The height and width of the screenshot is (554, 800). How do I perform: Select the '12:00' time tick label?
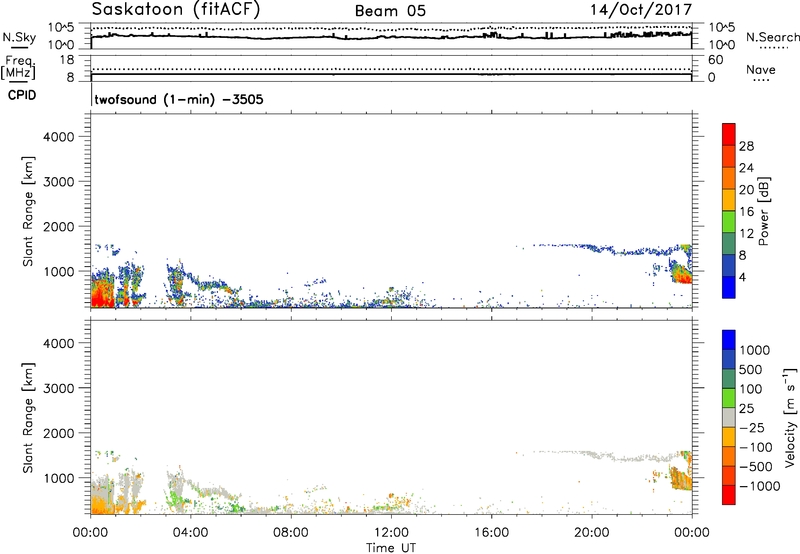(391, 533)
